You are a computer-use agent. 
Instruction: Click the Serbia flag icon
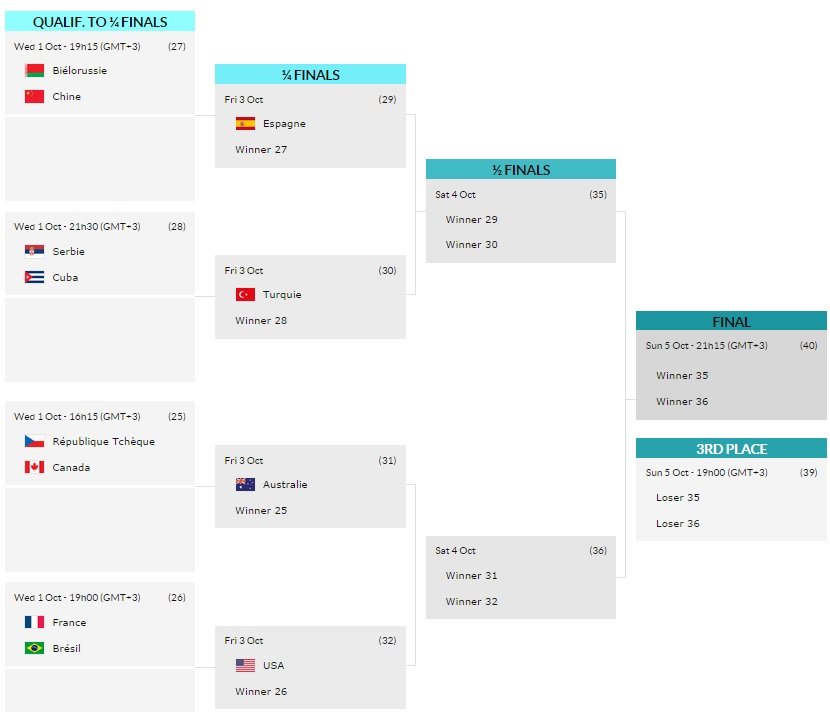click(34, 252)
